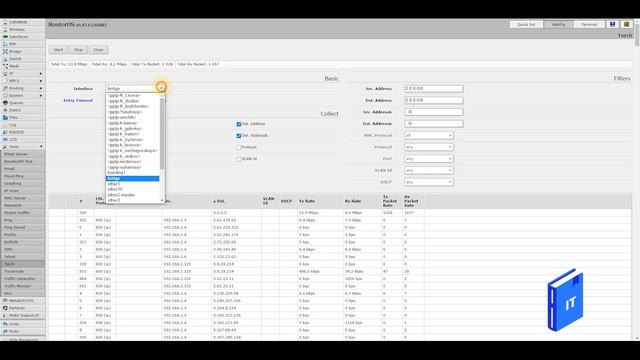640x360 pixels.
Task: Enable the VLAN Id collect checkbox
Action: [x=239, y=159]
